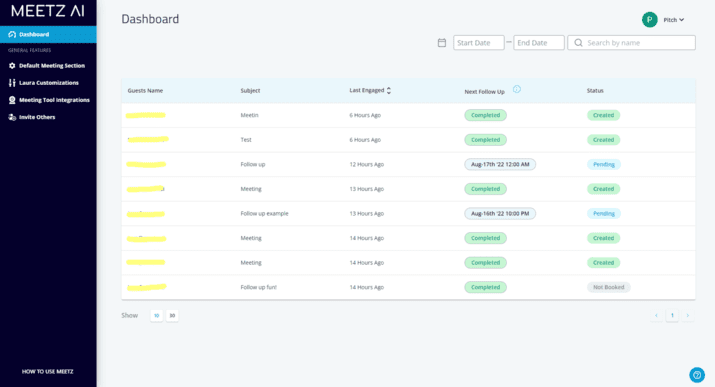Click the Not Booked status badge
This screenshot has height=387, width=715.
click(609, 287)
